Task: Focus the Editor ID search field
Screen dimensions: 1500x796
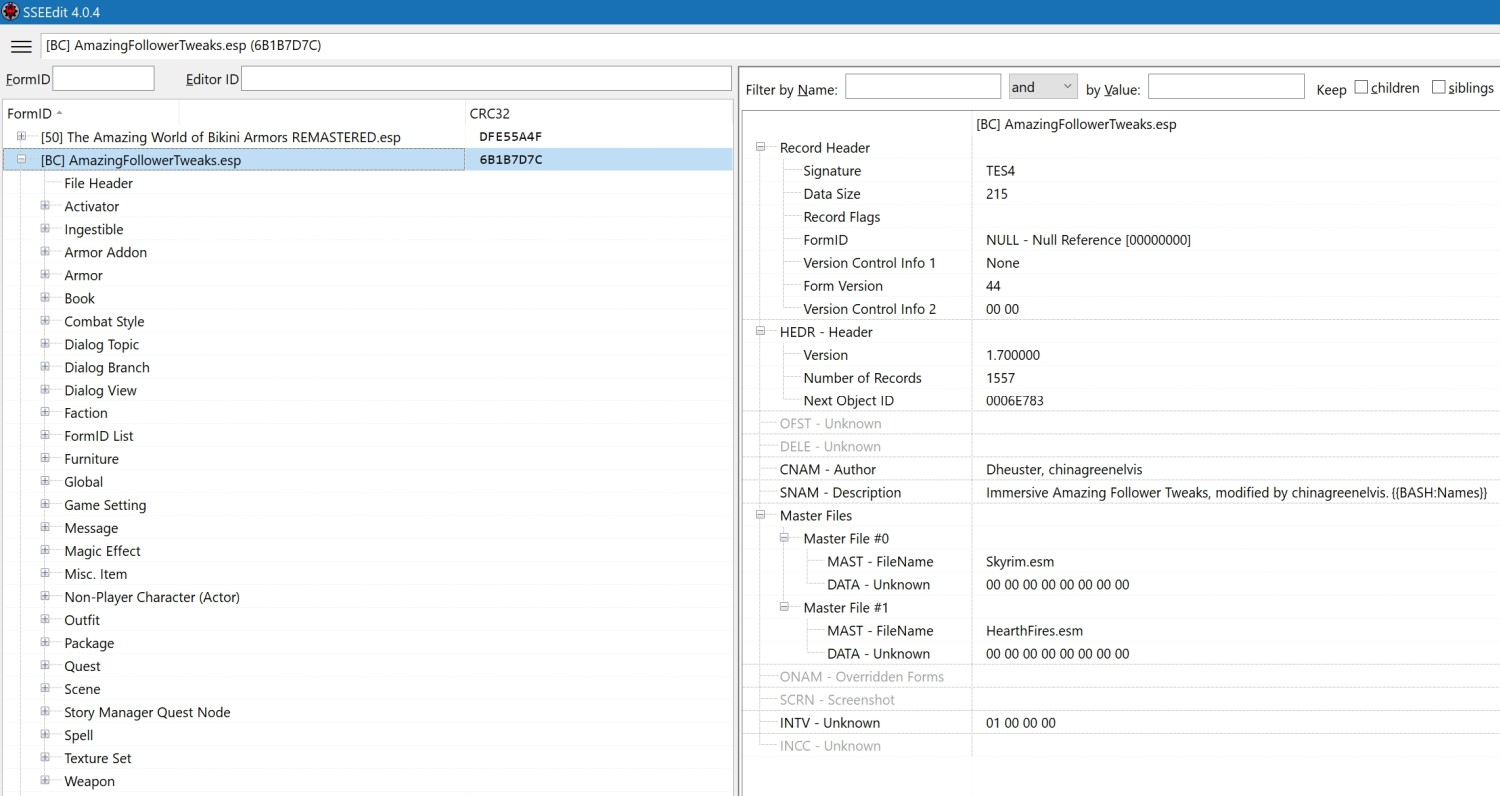Action: (x=486, y=79)
